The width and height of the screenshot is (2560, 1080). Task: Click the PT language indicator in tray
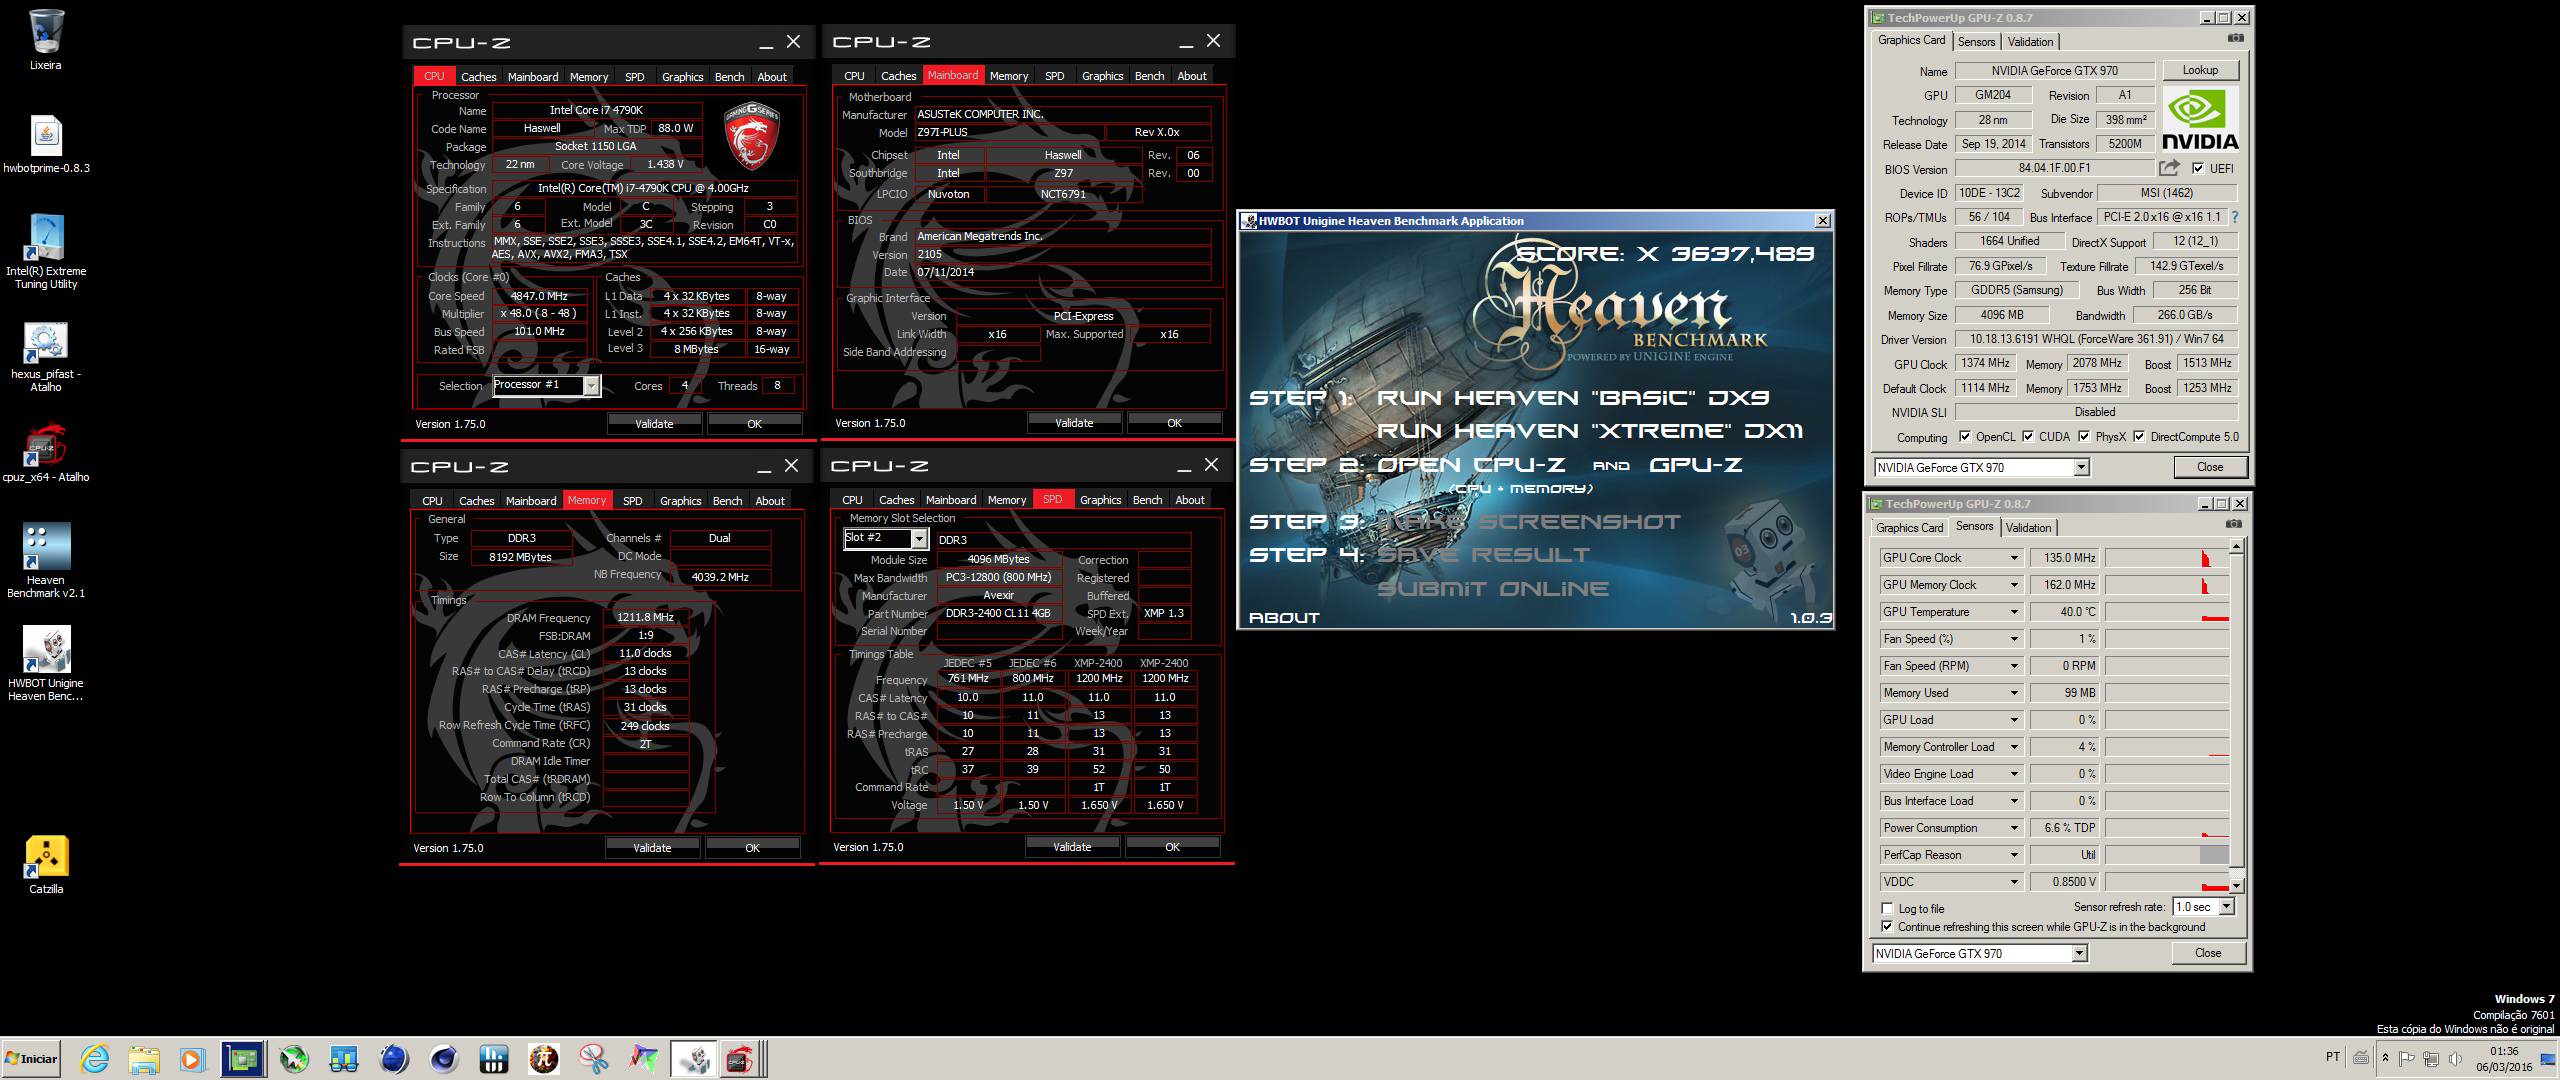[x=2332, y=1057]
